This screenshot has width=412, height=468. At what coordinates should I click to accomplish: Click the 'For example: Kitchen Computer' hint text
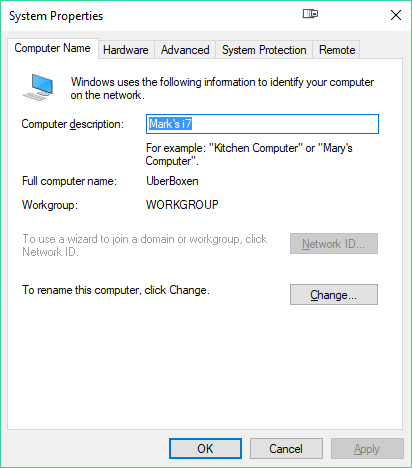tap(249, 154)
